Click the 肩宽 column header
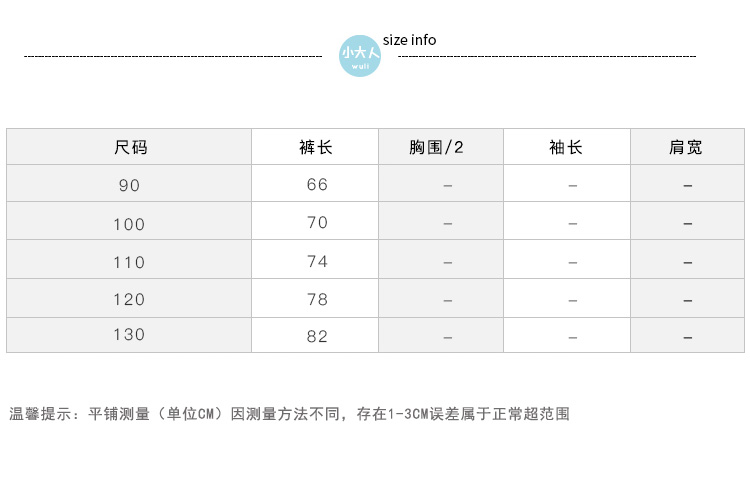This screenshot has height=477, width=750. [686, 147]
